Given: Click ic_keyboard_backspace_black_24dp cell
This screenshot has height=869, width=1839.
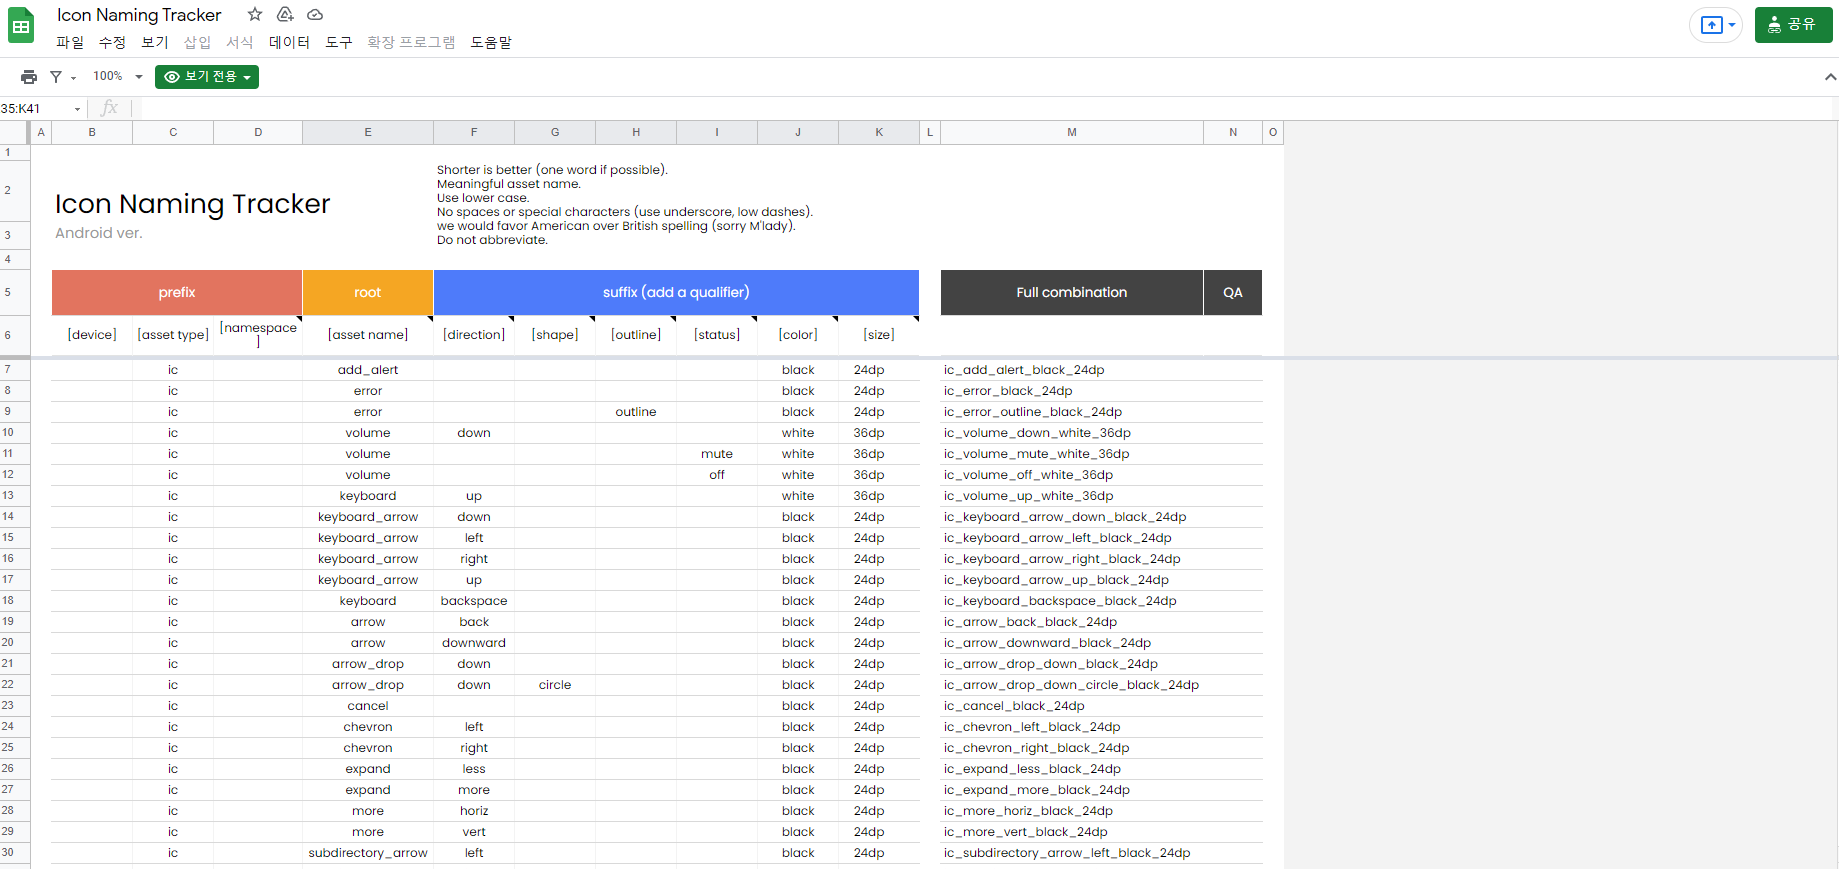Looking at the screenshot, I should click(x=1072, y=601).
